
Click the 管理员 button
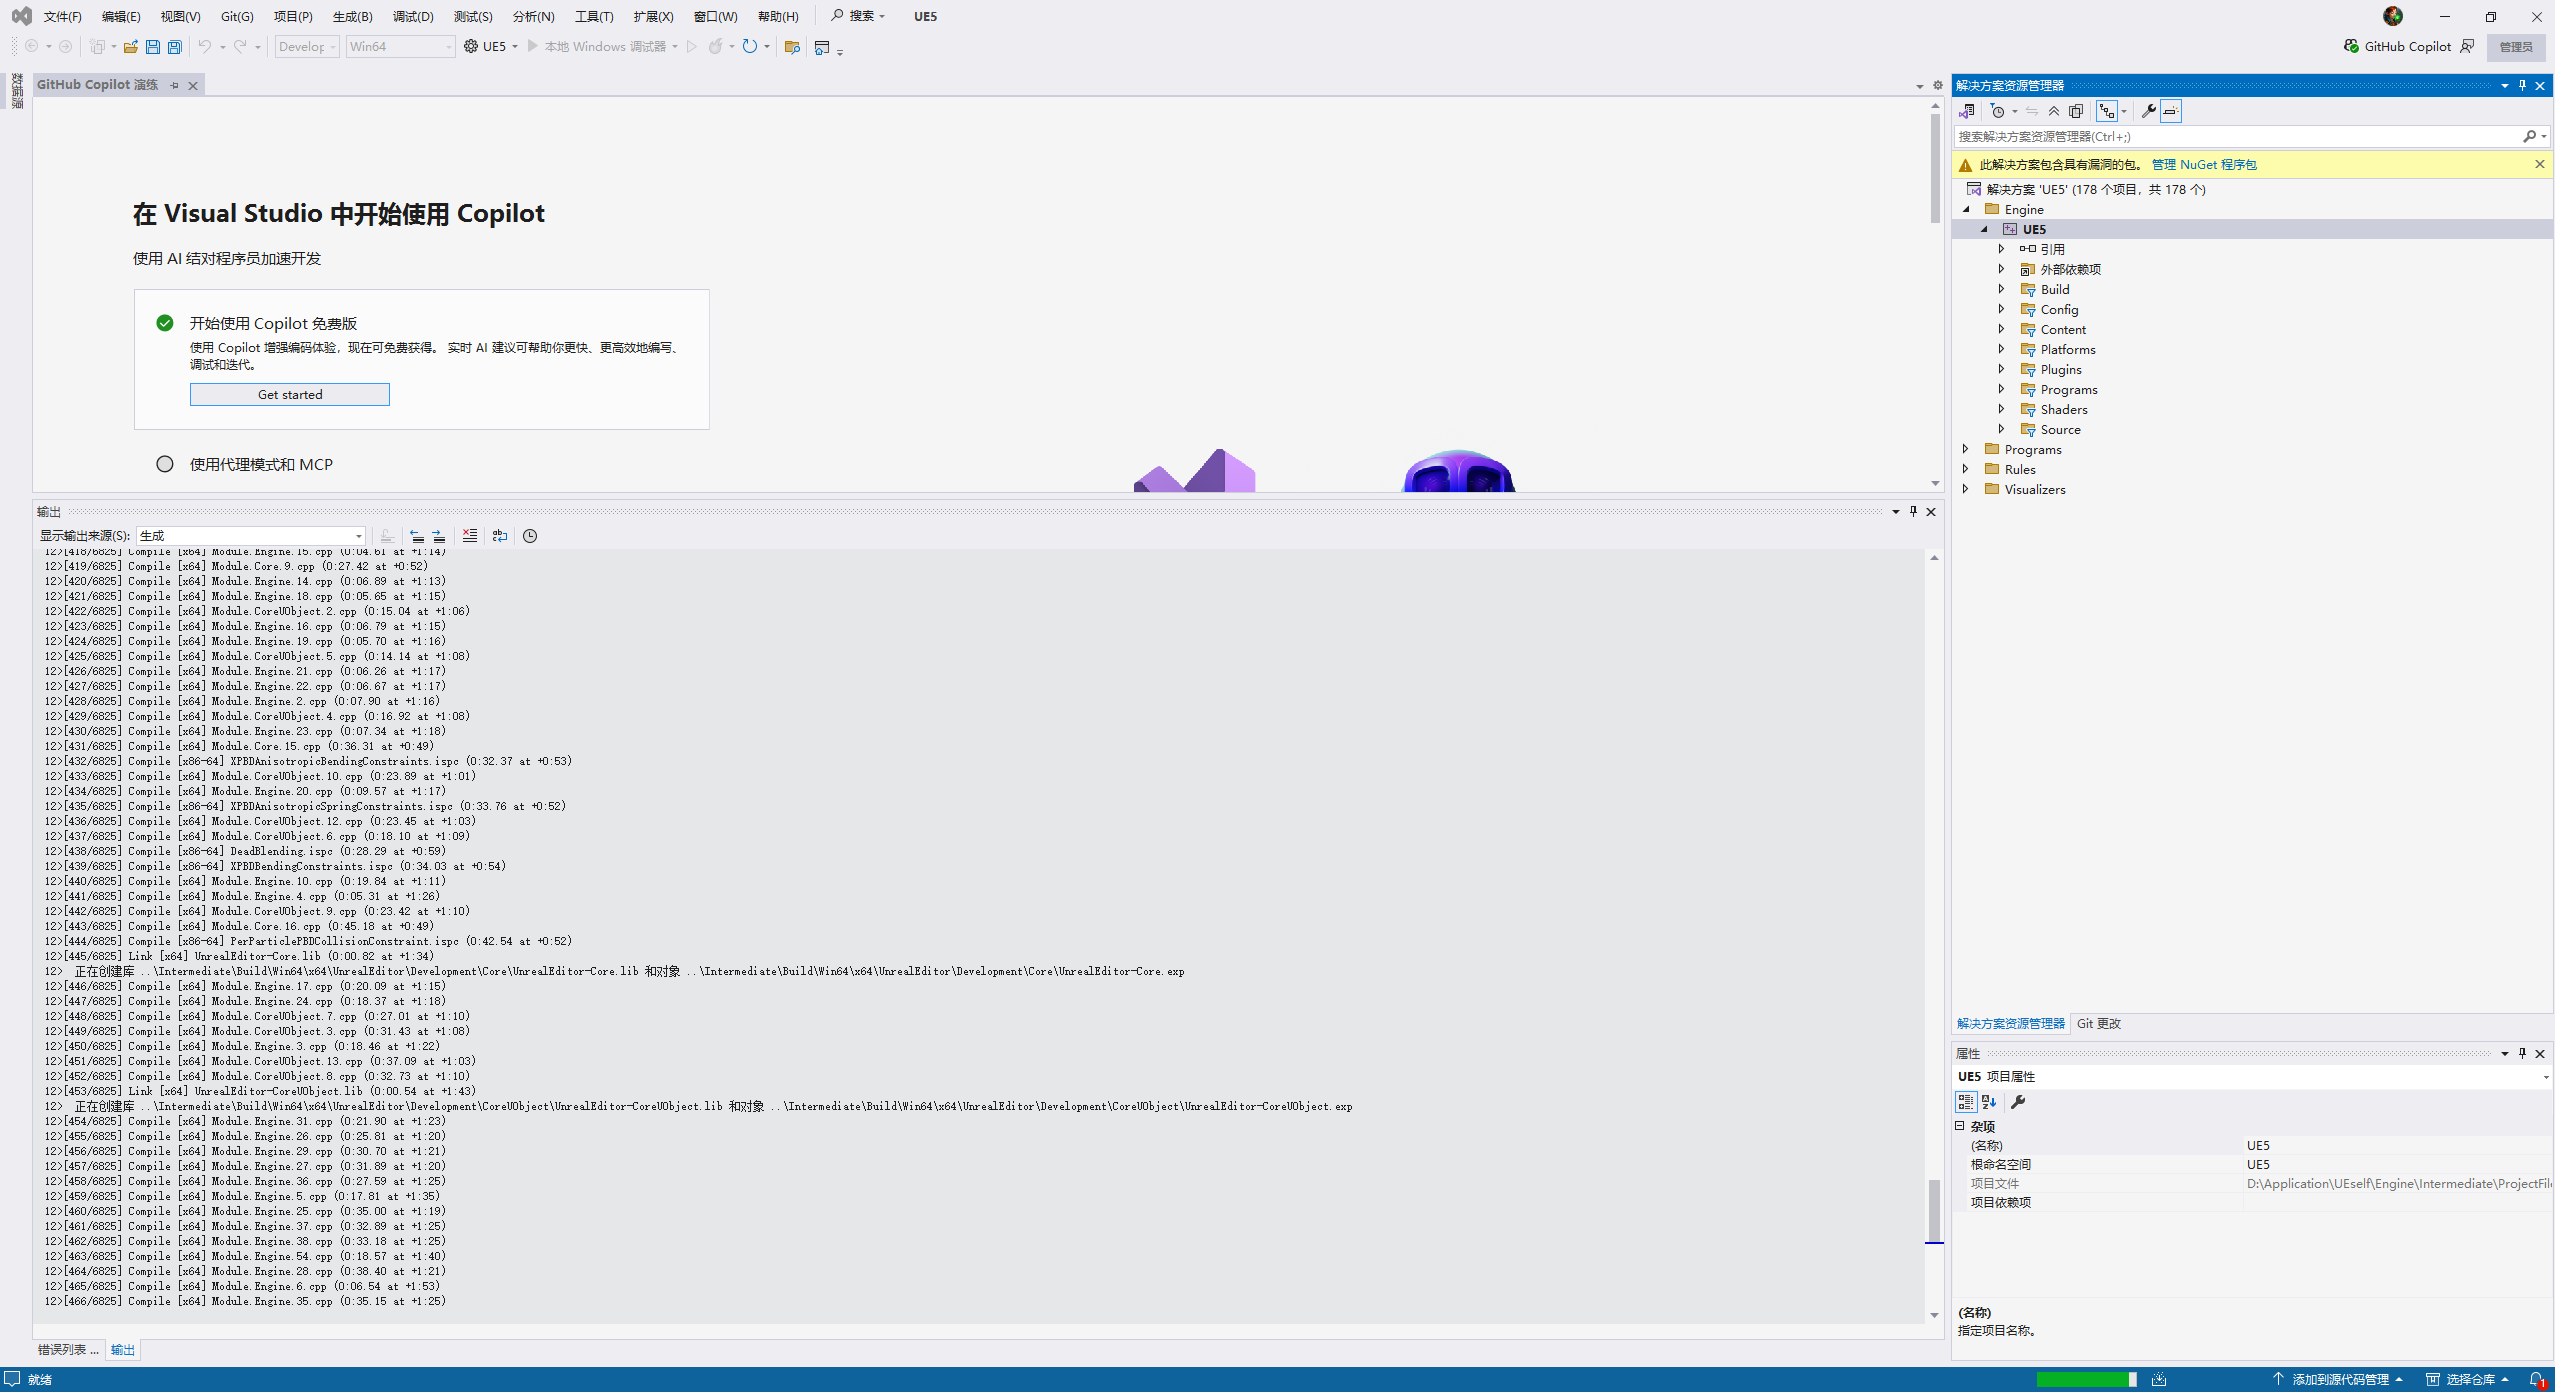click(2516, 47)
